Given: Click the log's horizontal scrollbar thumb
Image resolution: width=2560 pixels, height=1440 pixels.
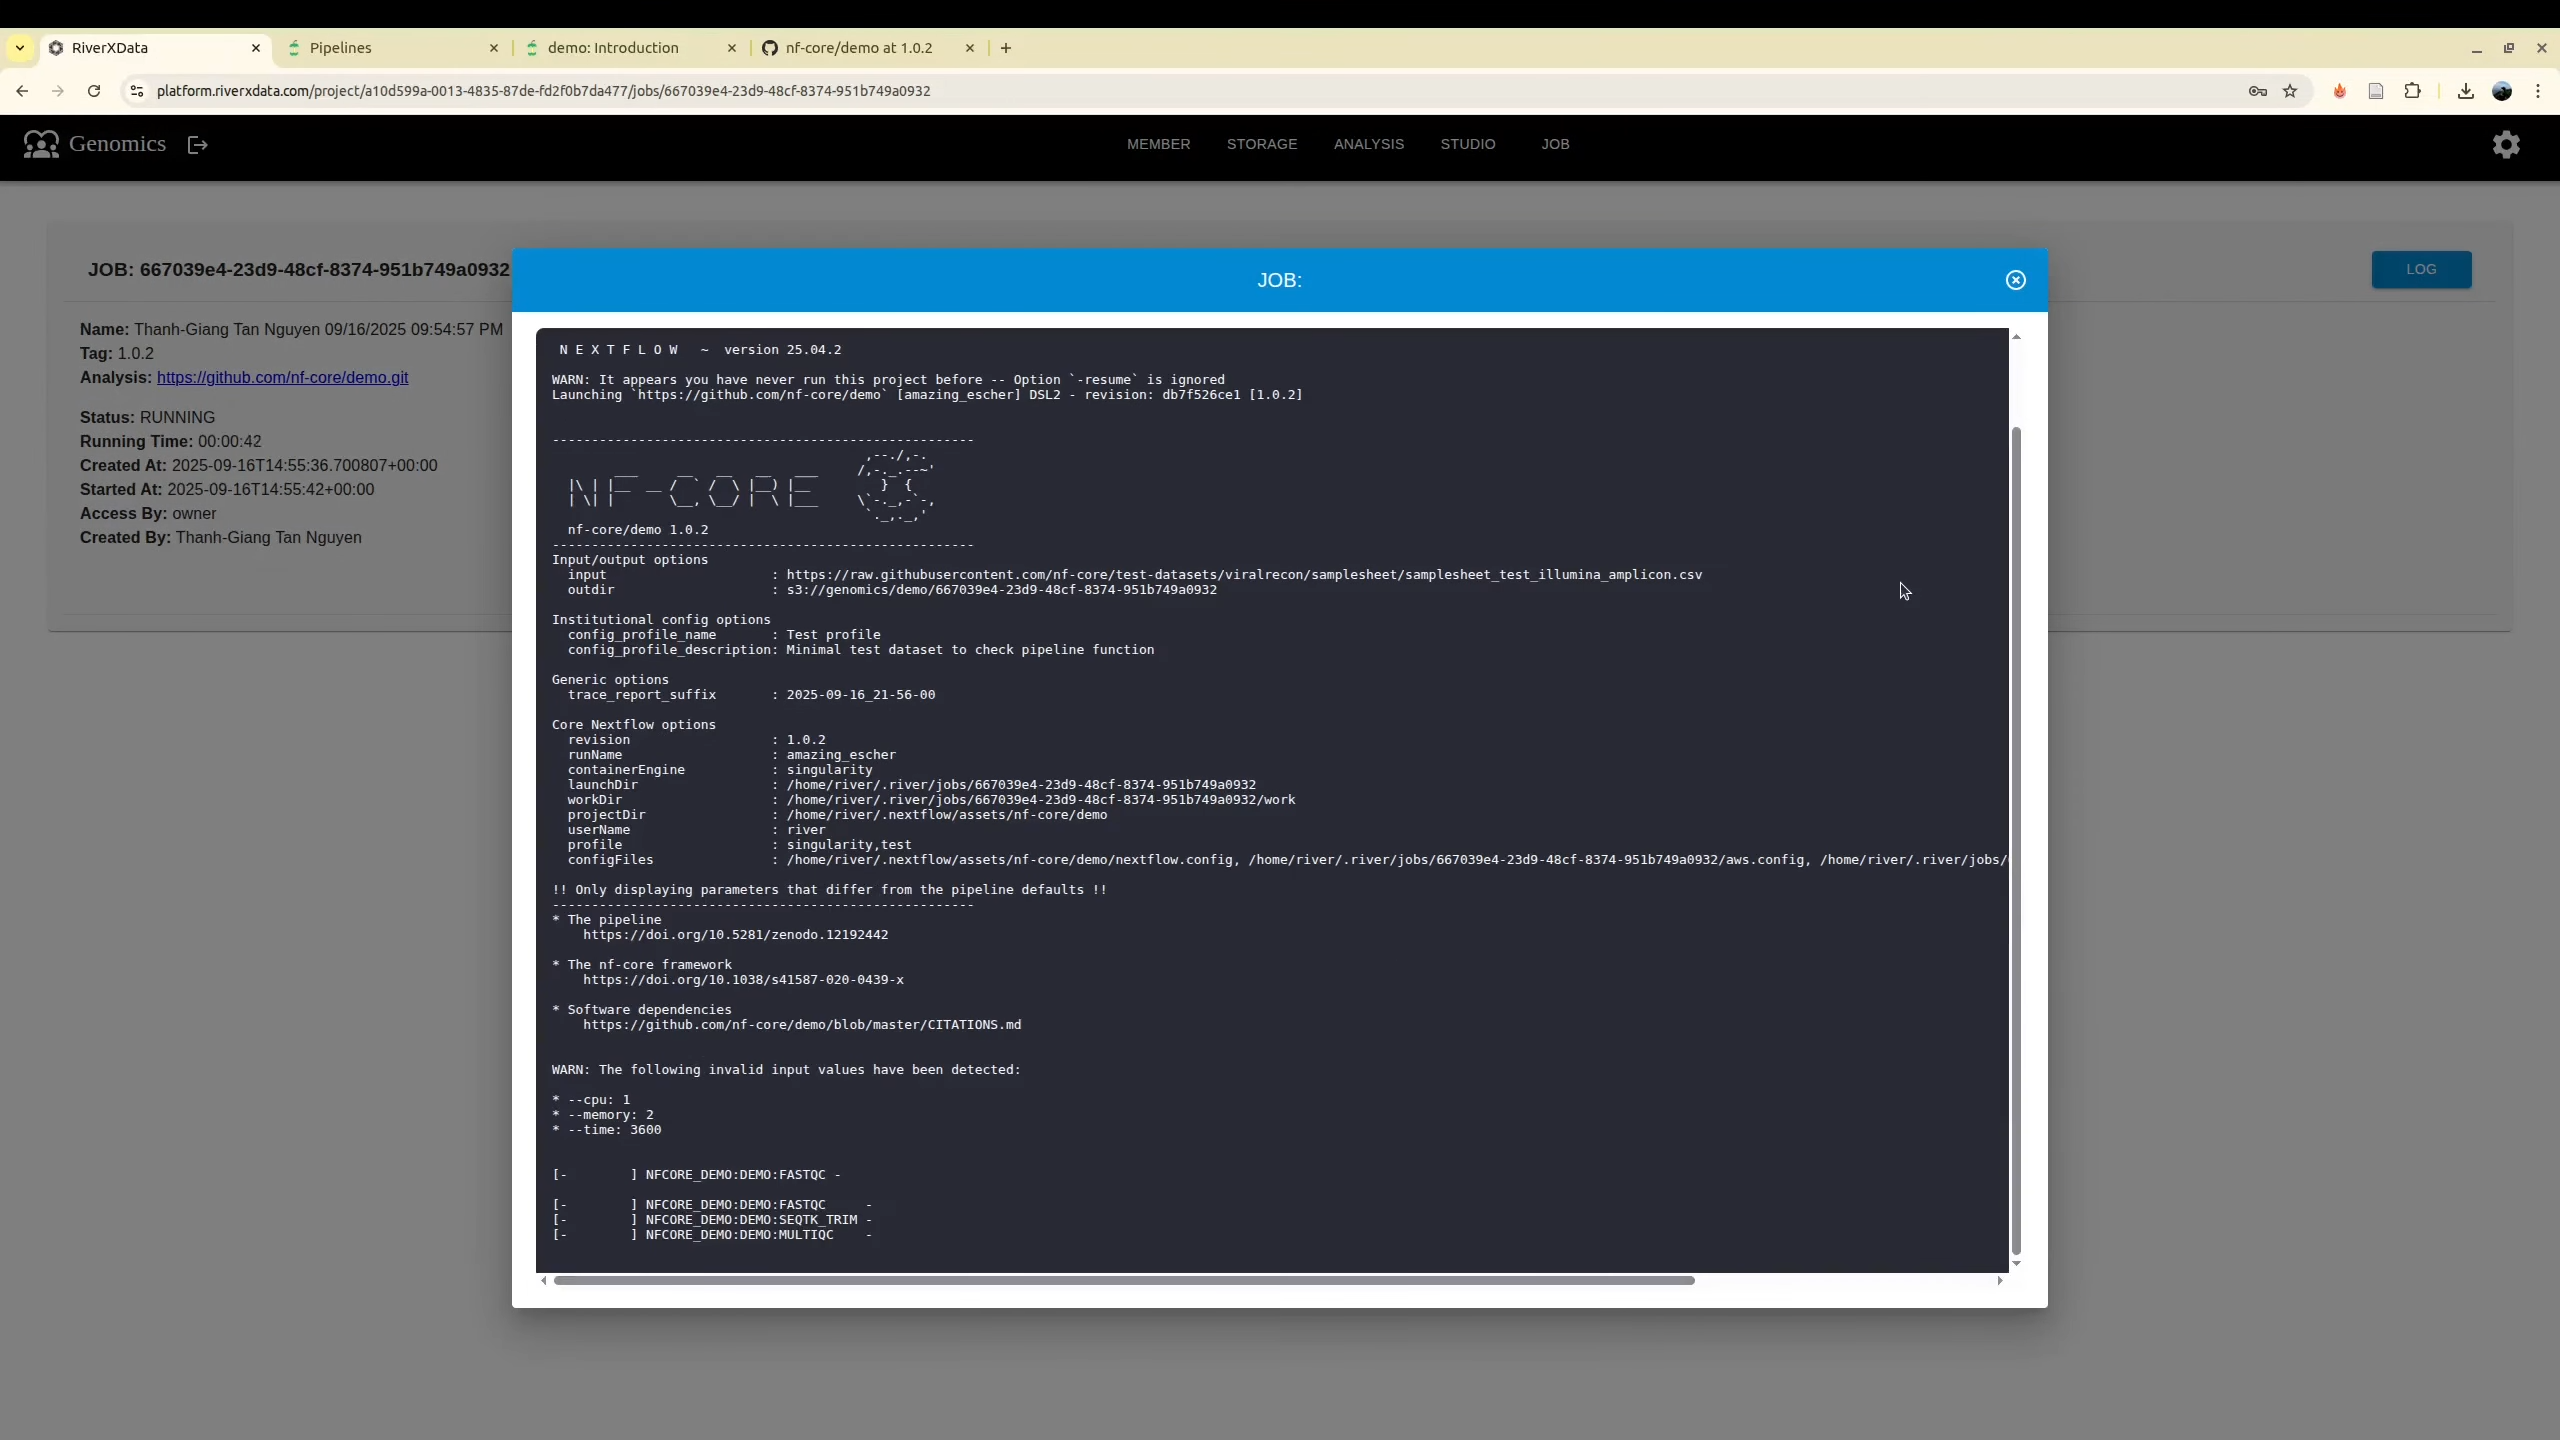Looking at the screenshot, I should click(x=1123, y=1280).
